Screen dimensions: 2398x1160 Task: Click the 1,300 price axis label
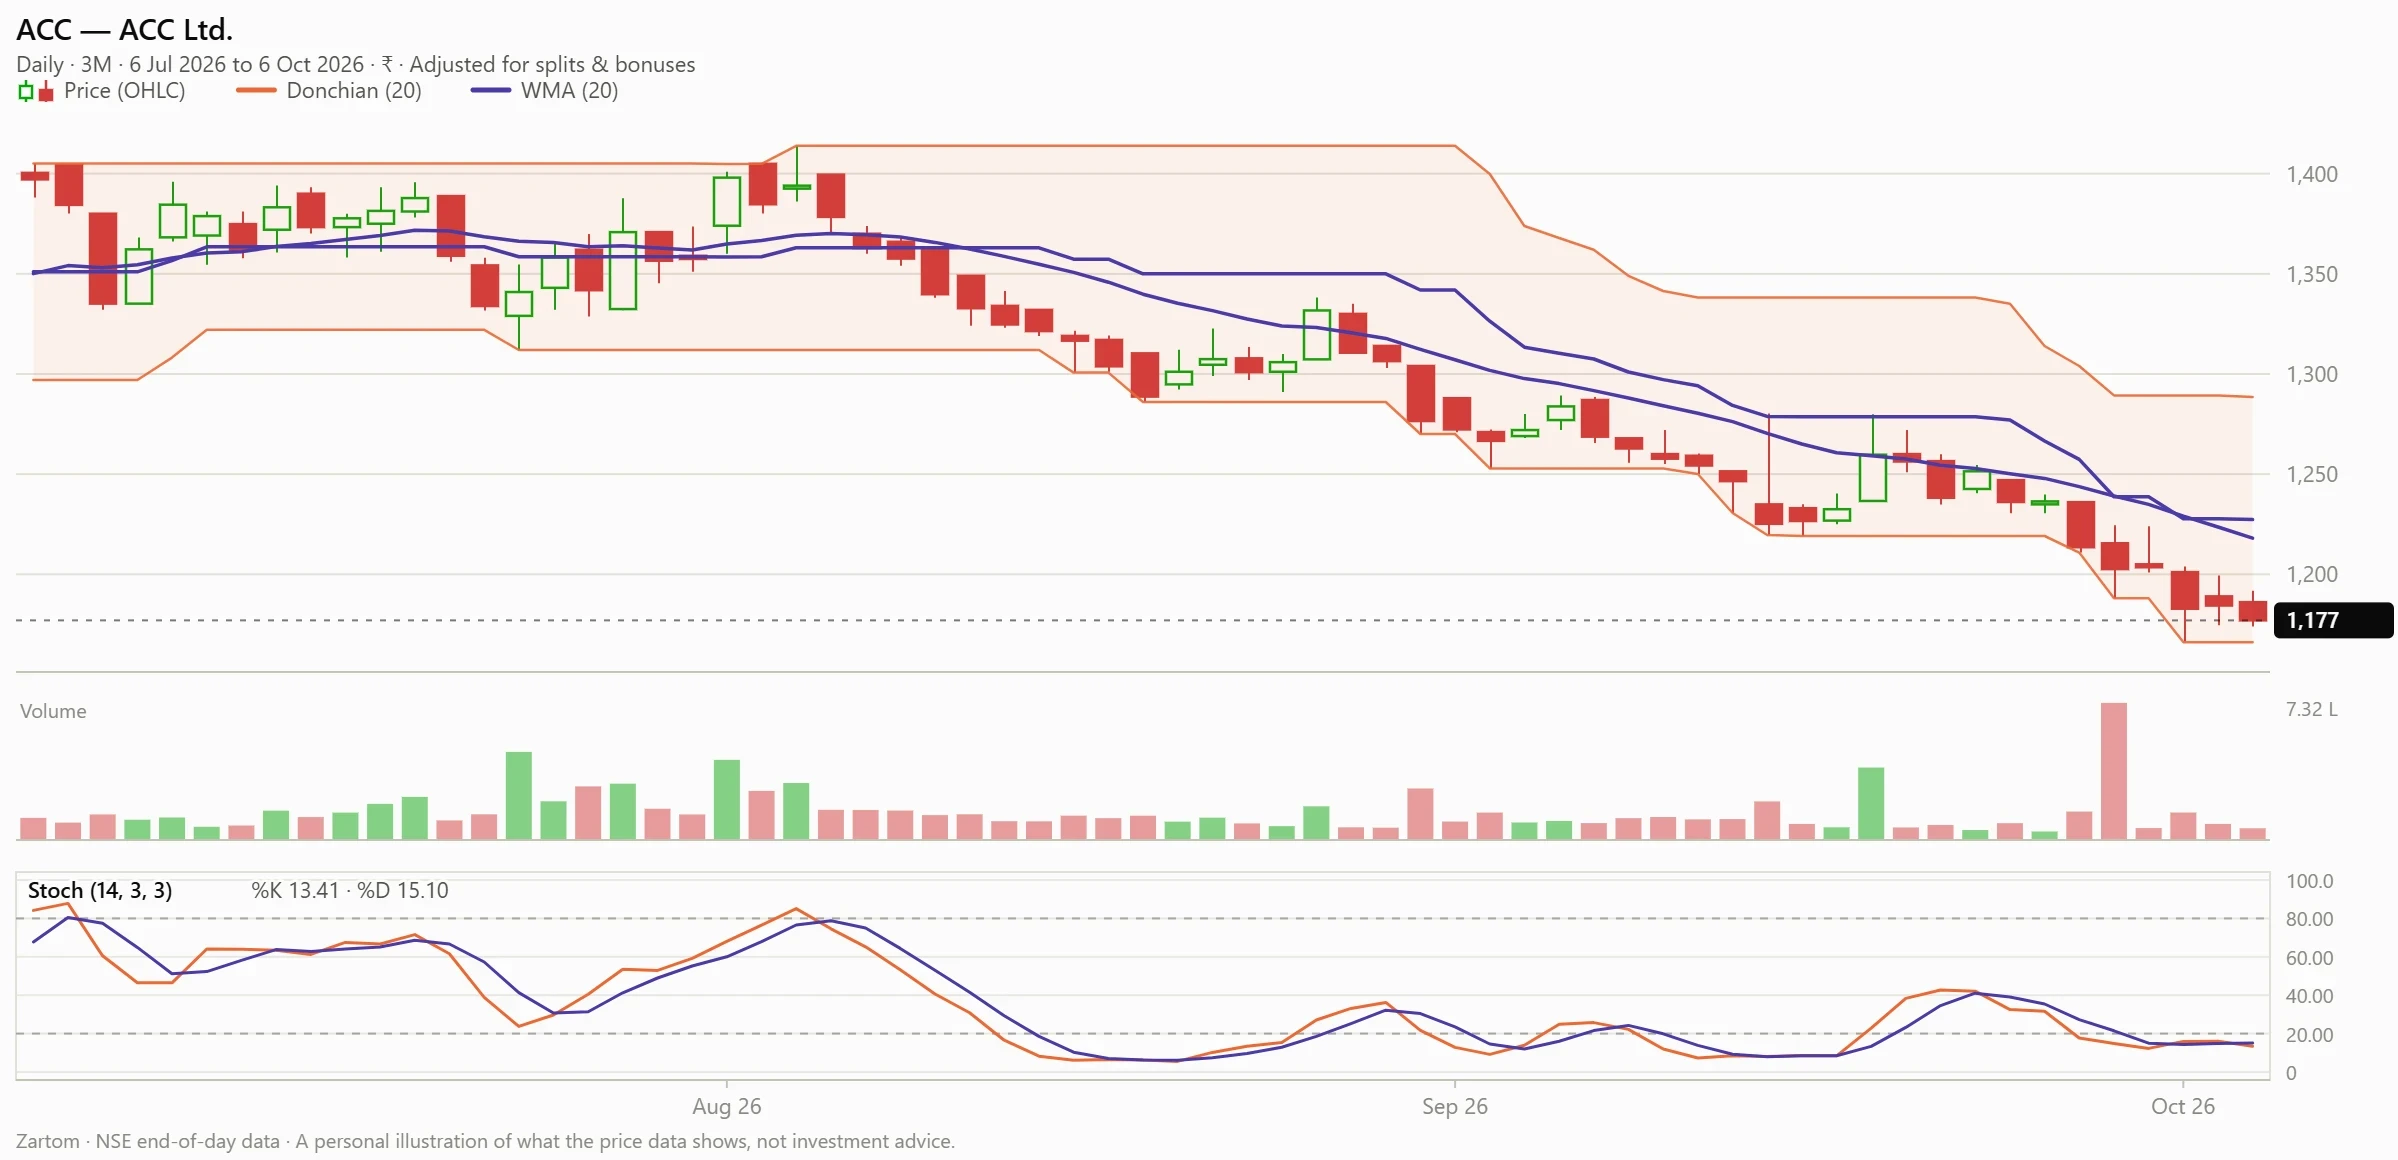point(2312,374)
